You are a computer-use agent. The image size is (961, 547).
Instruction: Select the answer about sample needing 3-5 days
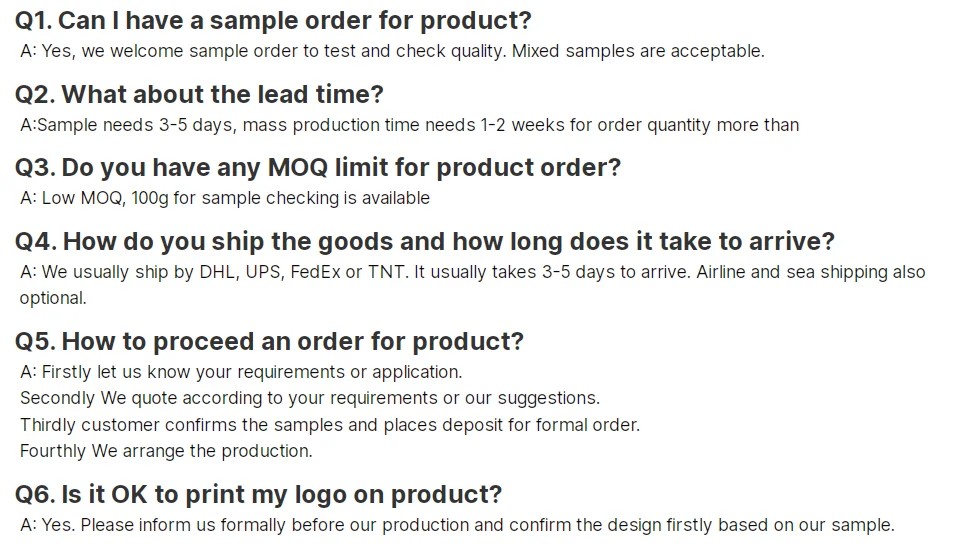click(409, 125)
